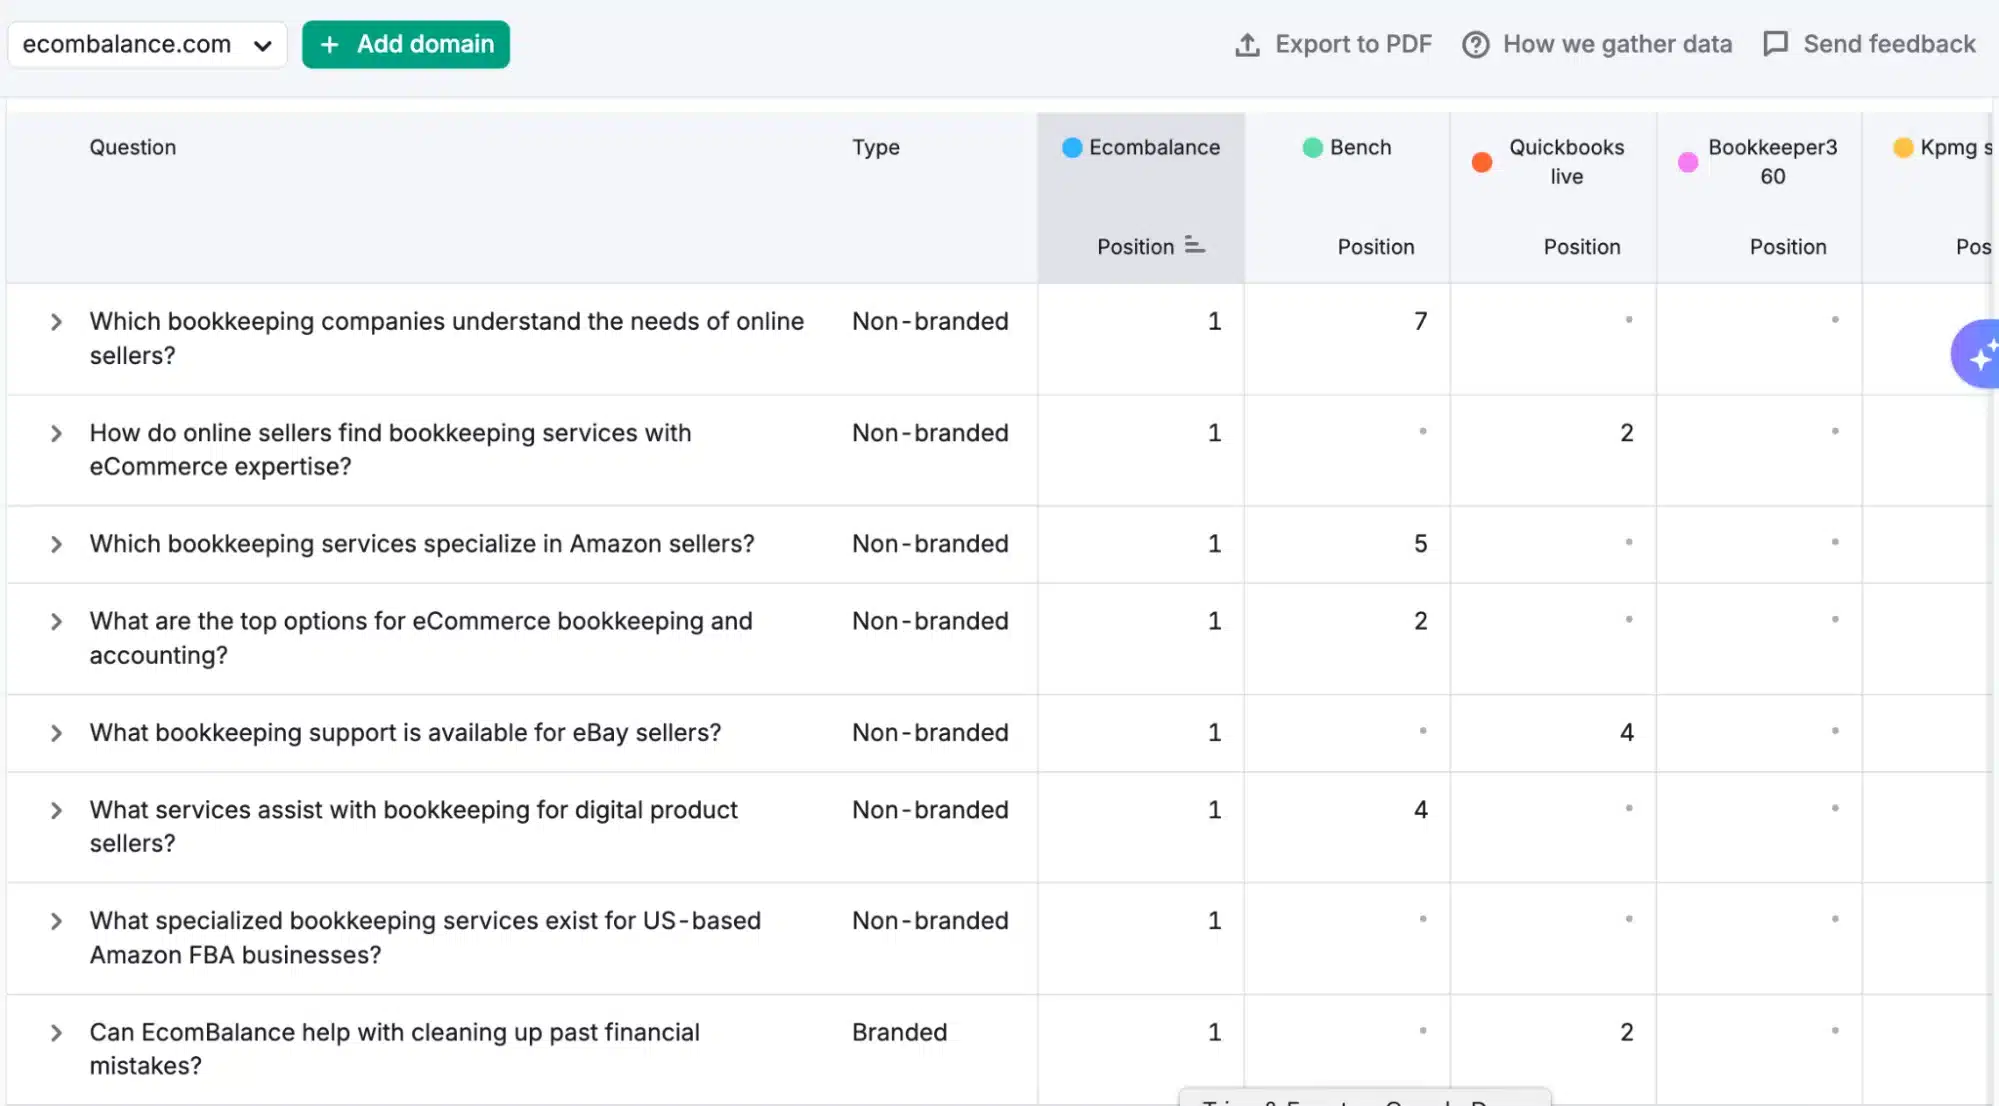1999x1106 pixels.
Task: Expand the eBay sellers bookkeeping question row
Action: (56, 732)
